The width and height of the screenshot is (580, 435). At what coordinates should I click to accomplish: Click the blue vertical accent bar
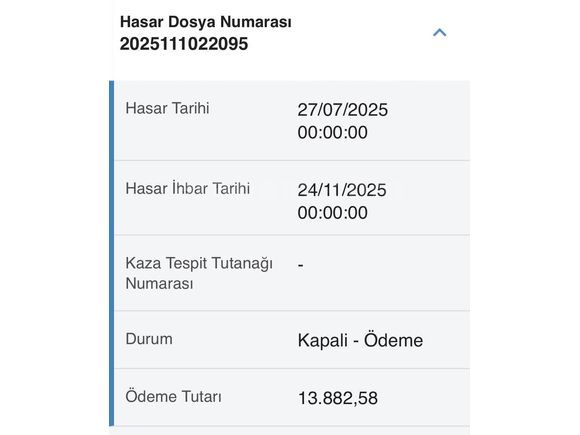[112, 253]
